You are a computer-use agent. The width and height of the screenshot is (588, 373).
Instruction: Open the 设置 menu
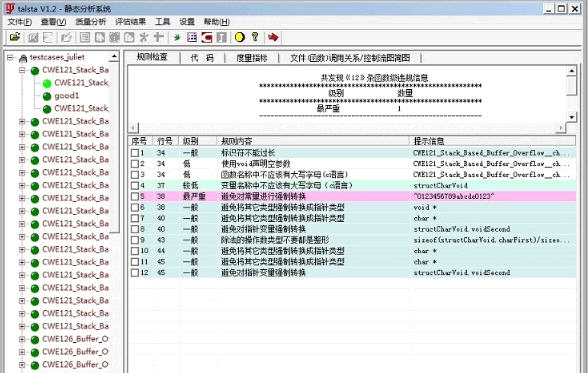(187, 22)
